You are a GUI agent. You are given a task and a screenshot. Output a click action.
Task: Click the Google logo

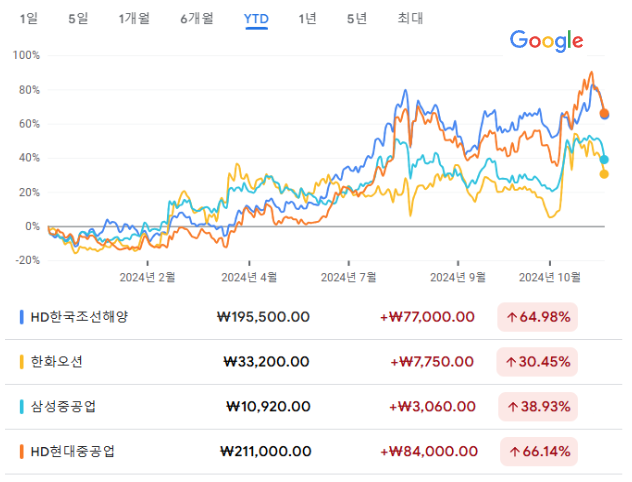[546, 41]
